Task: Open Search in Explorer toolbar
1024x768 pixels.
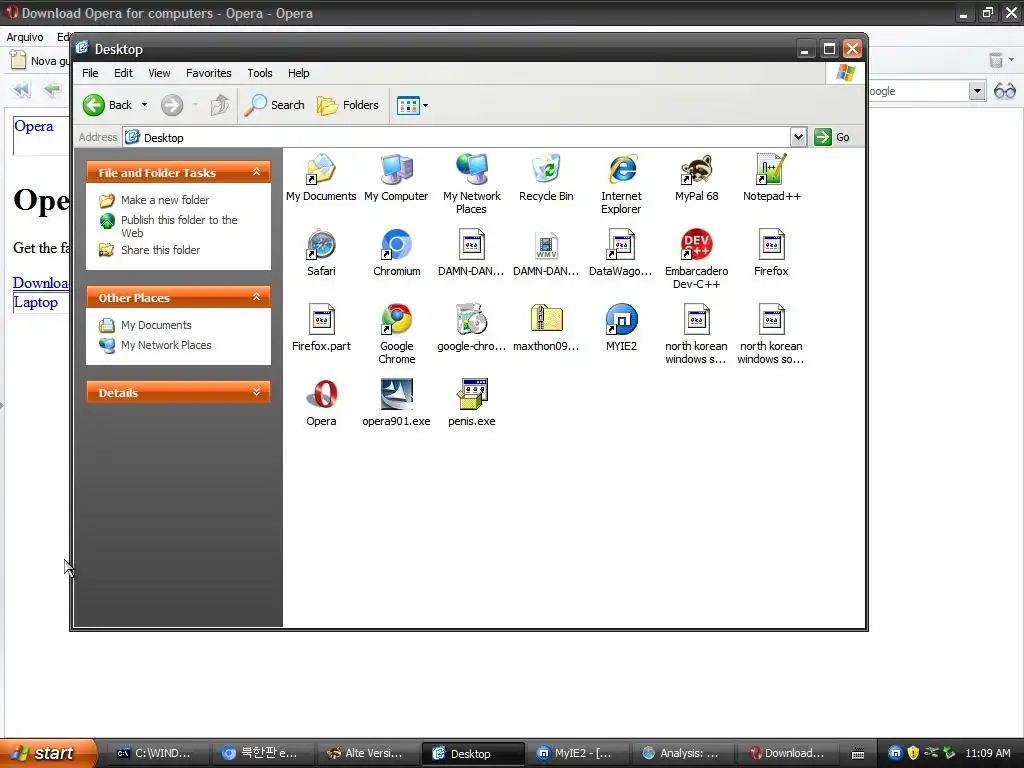Action: [x=274, y=105]
